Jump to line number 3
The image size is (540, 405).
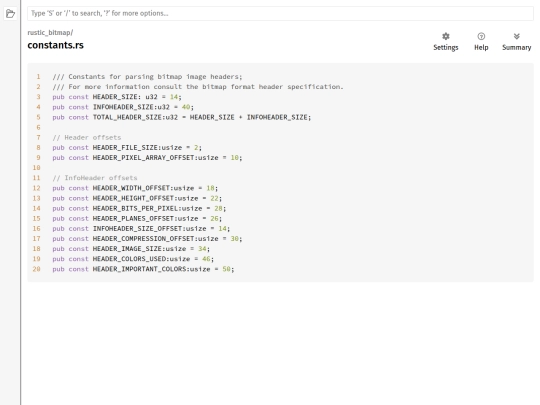(x=39, y=97)
